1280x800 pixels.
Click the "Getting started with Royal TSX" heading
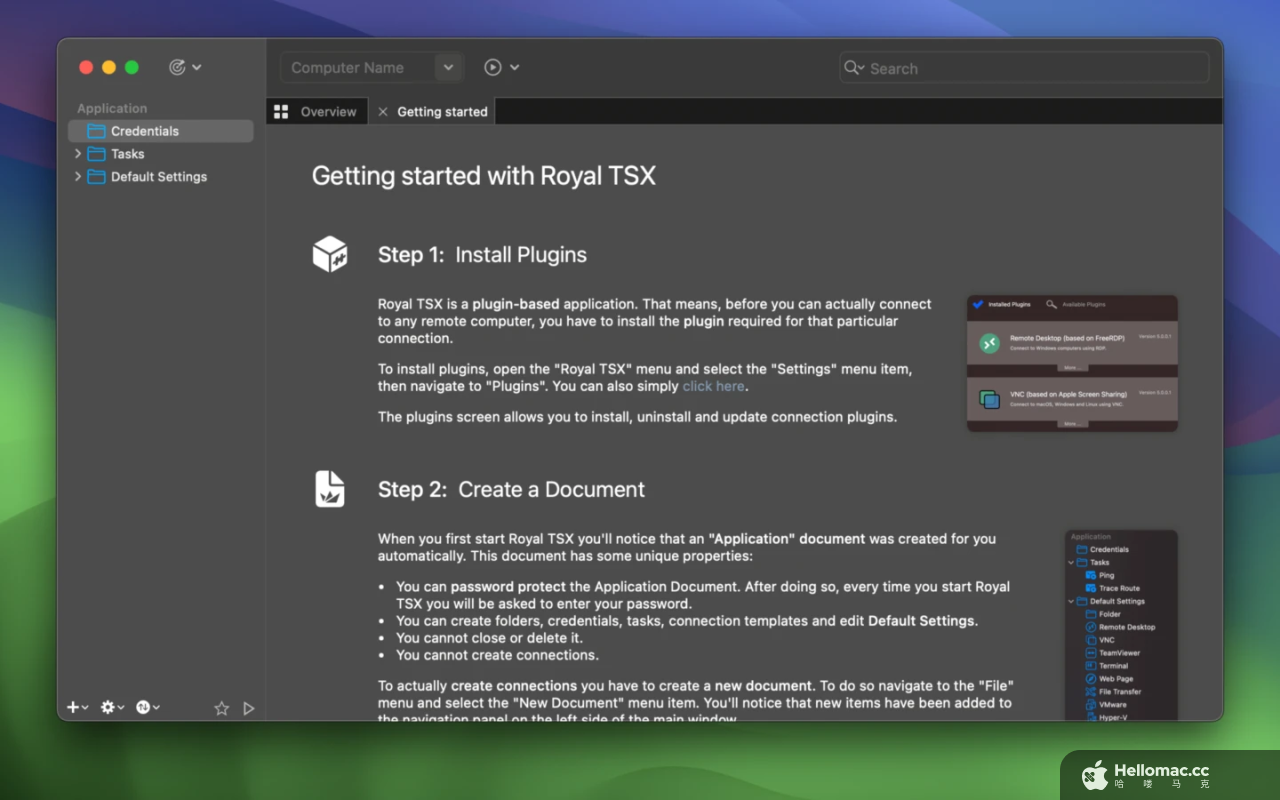click(x=484, y=176)
